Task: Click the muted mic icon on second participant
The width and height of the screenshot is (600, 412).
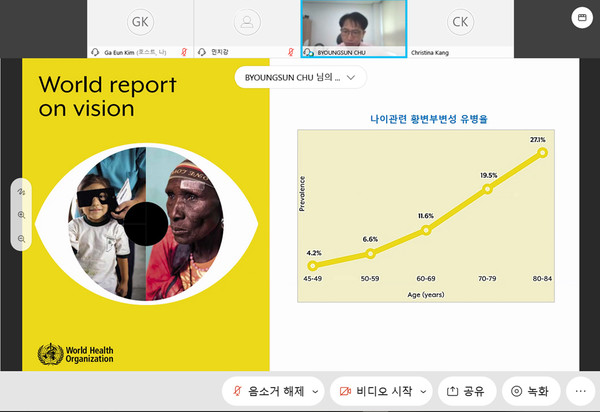Action: click(290, 51)
